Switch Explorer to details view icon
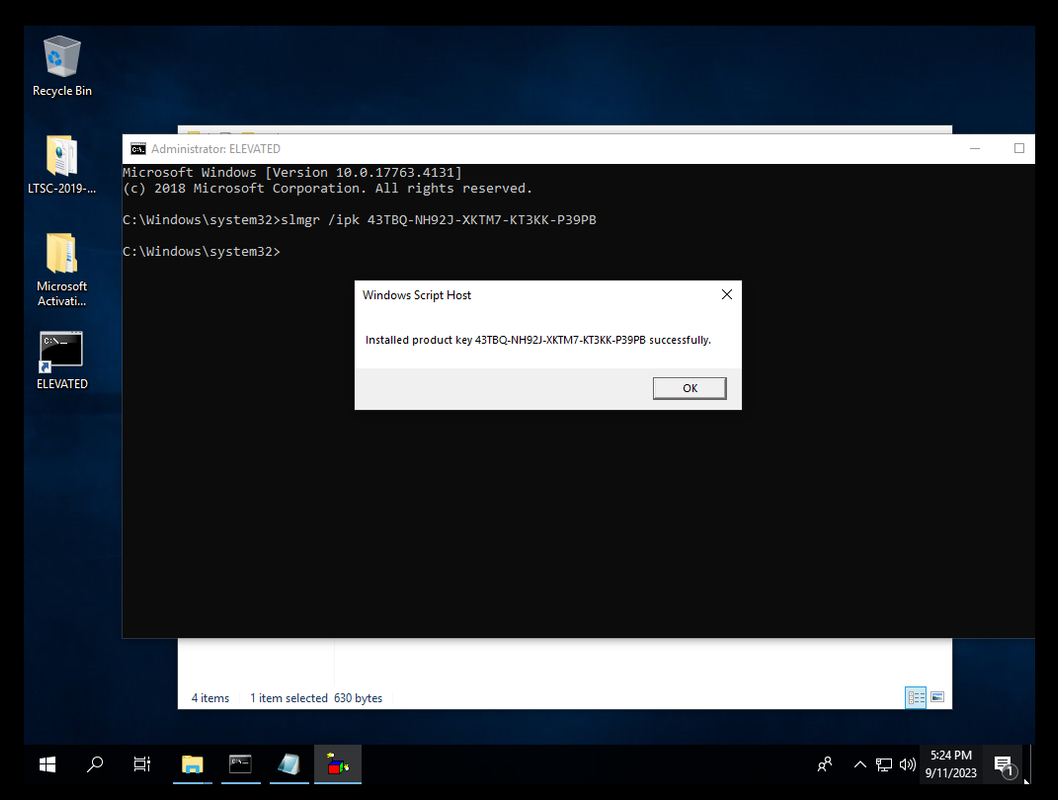Viewport: 1058px width, 800px height. tap(916, 697)
